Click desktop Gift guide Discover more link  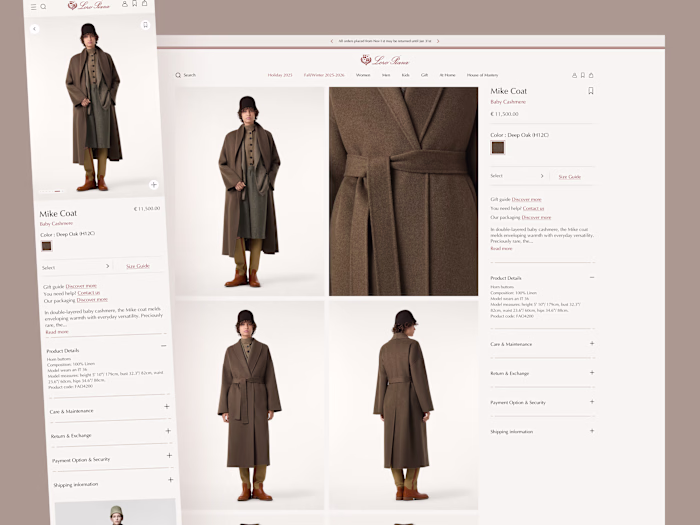(x=526, y=200)
